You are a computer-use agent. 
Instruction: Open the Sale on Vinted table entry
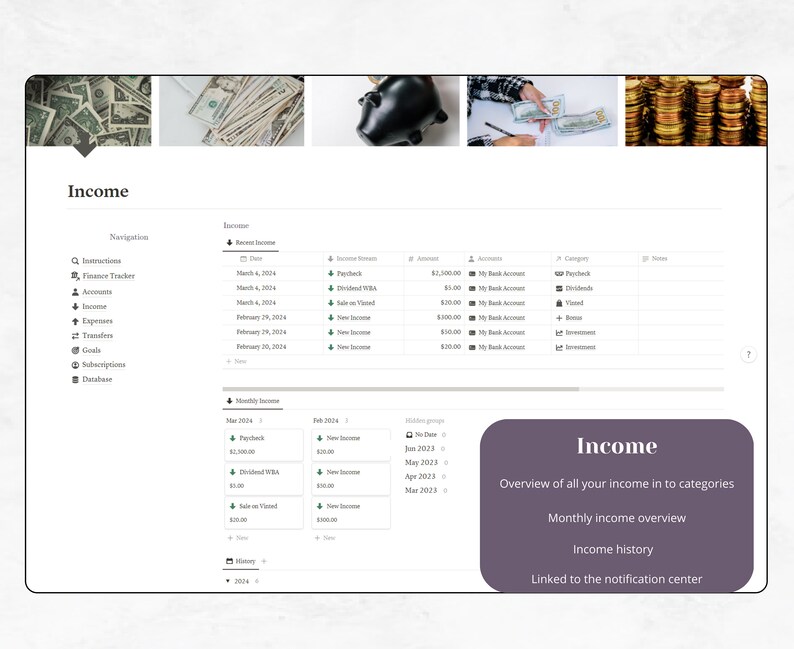coord(363,303)
